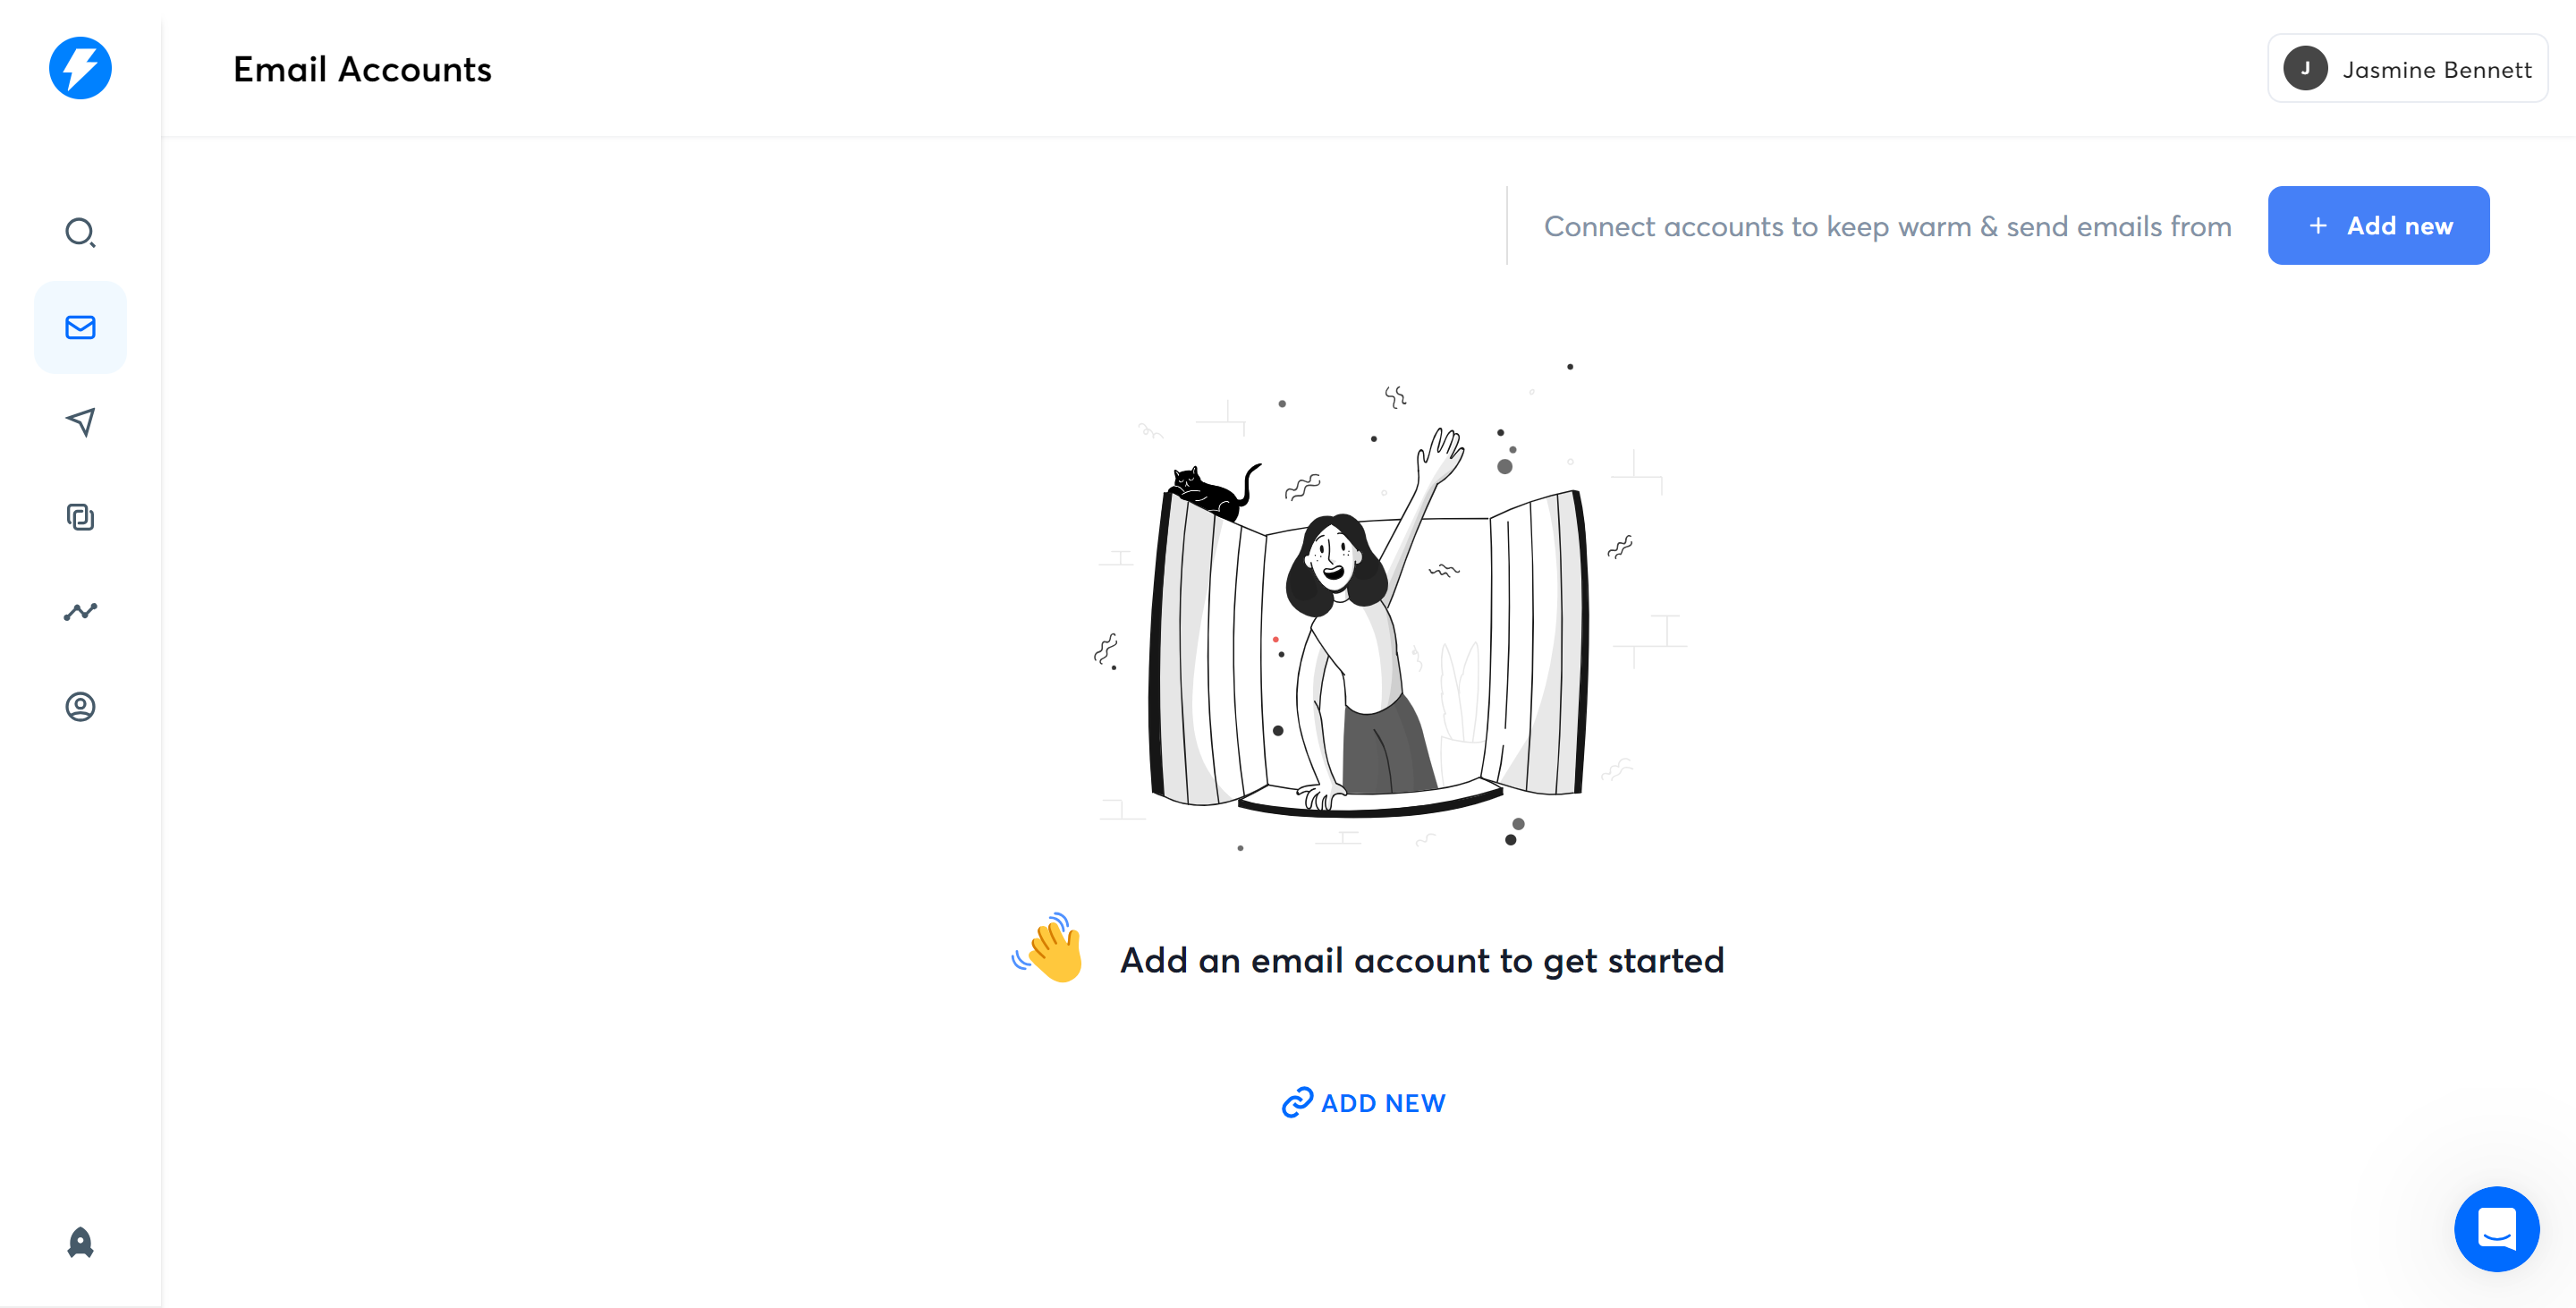Select the Email Accounts sidebar icon
The width and height of the screenshot is (2576, 1308).
(80, 326)
